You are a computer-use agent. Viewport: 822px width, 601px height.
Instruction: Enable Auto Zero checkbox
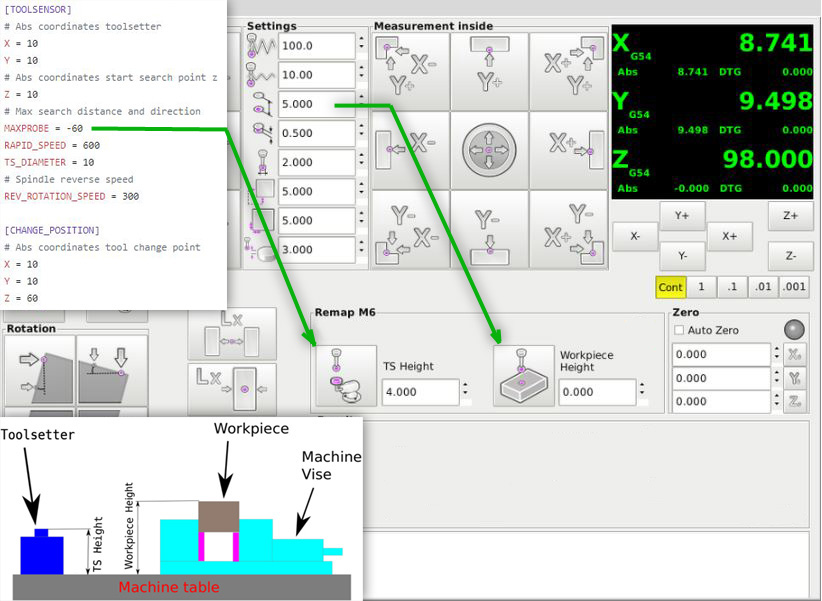[679, 330]
